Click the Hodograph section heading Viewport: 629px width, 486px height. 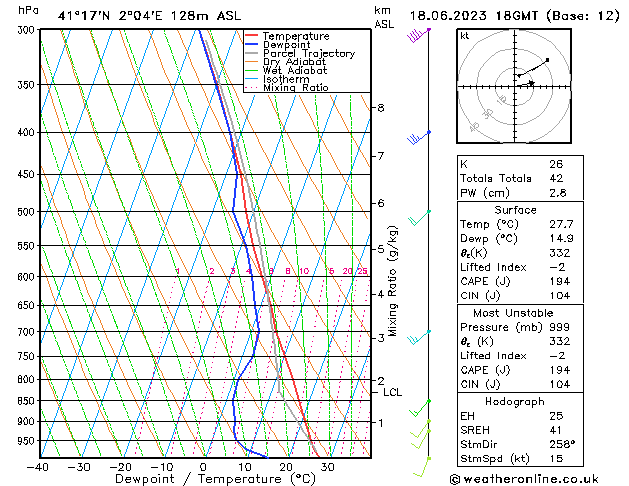tap(515, 402)
